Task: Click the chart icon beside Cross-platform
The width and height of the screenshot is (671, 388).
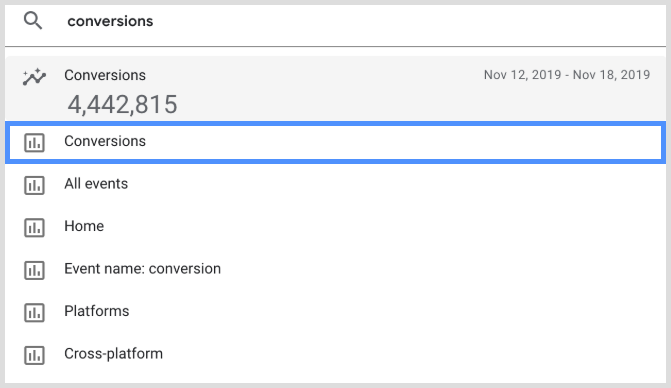Action: pos(34,355)
